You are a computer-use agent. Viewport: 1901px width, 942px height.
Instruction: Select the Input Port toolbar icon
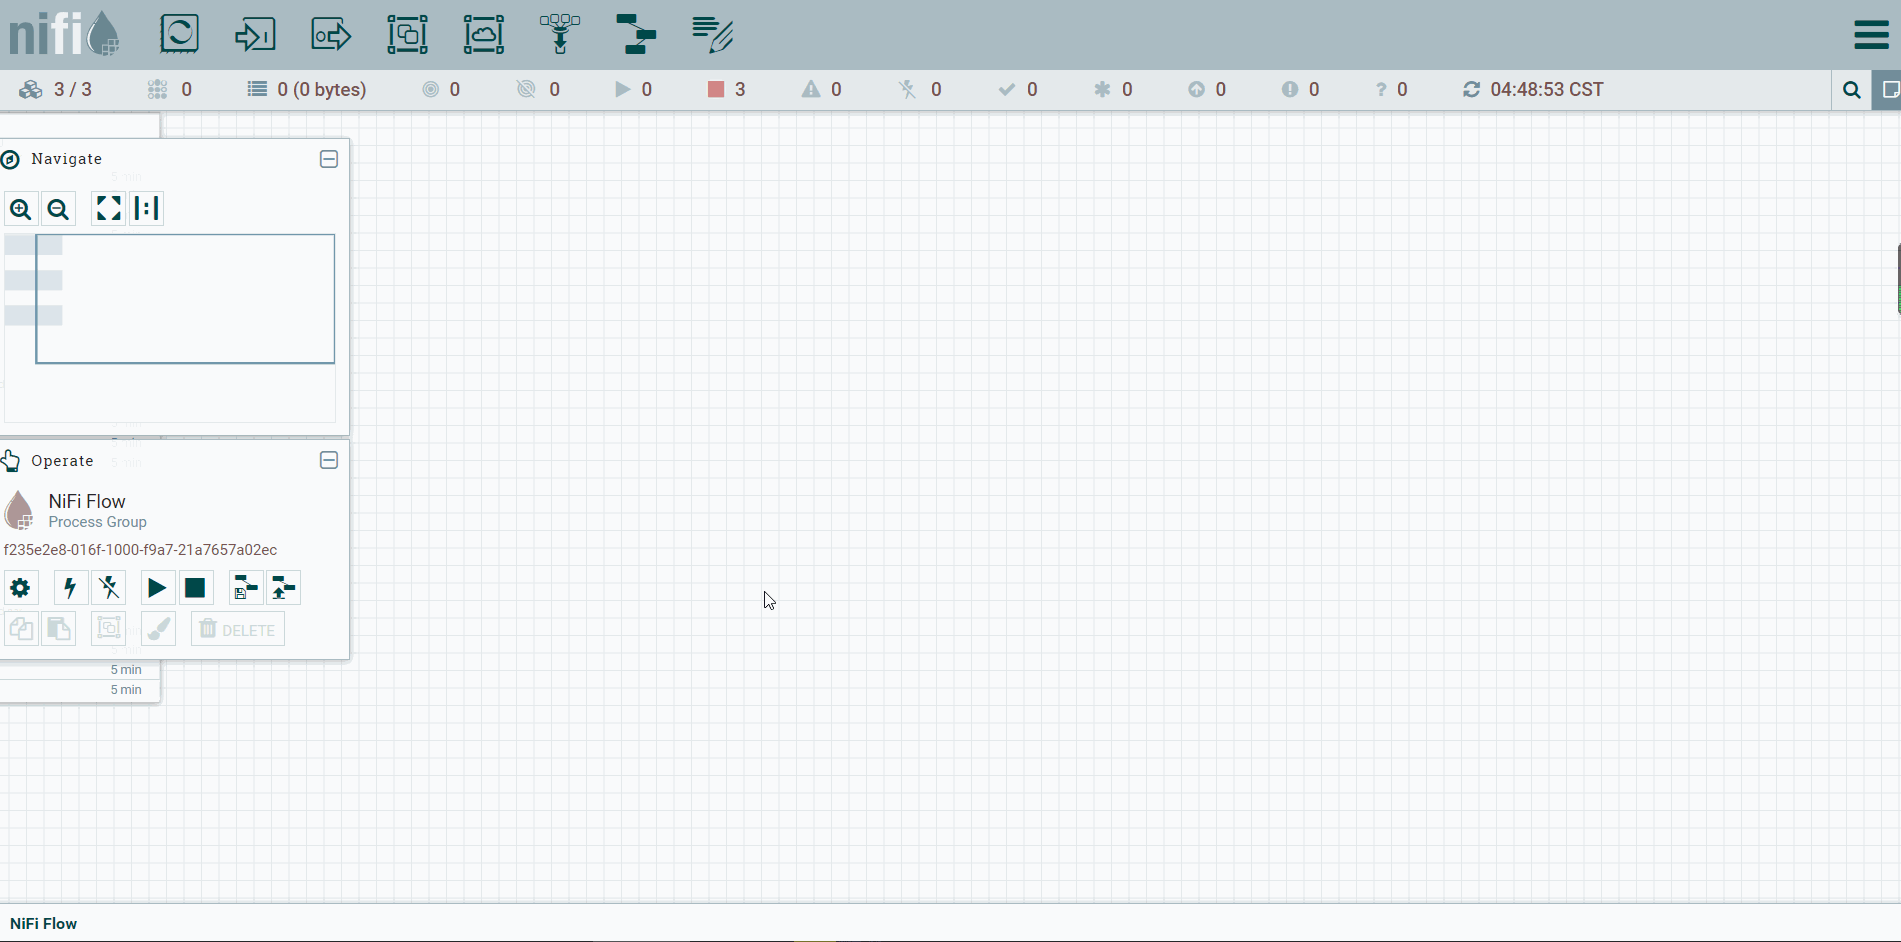point(255,34)
